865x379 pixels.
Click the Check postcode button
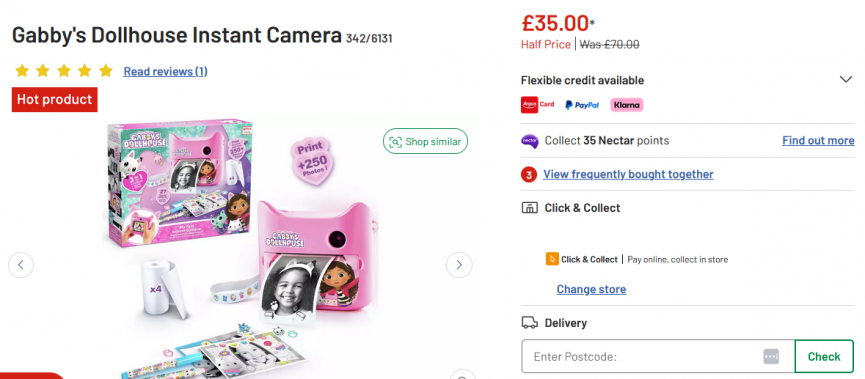(x=824, y=356)
